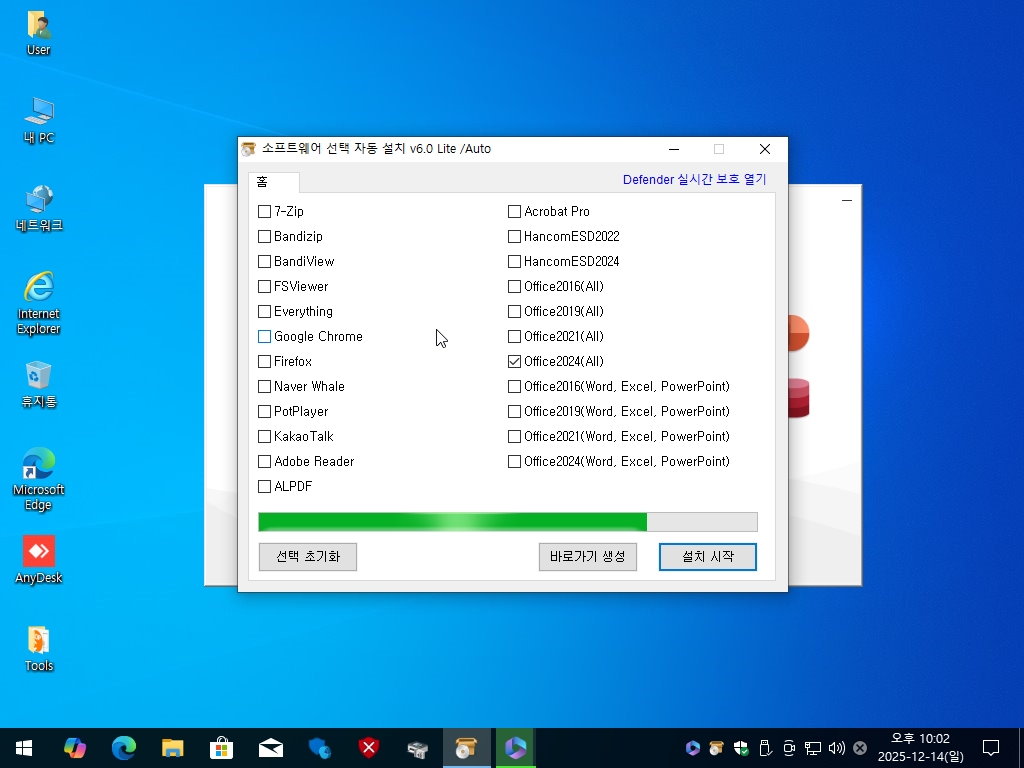Select the AnyDesk desktop icon

click(x=39, y=560)
